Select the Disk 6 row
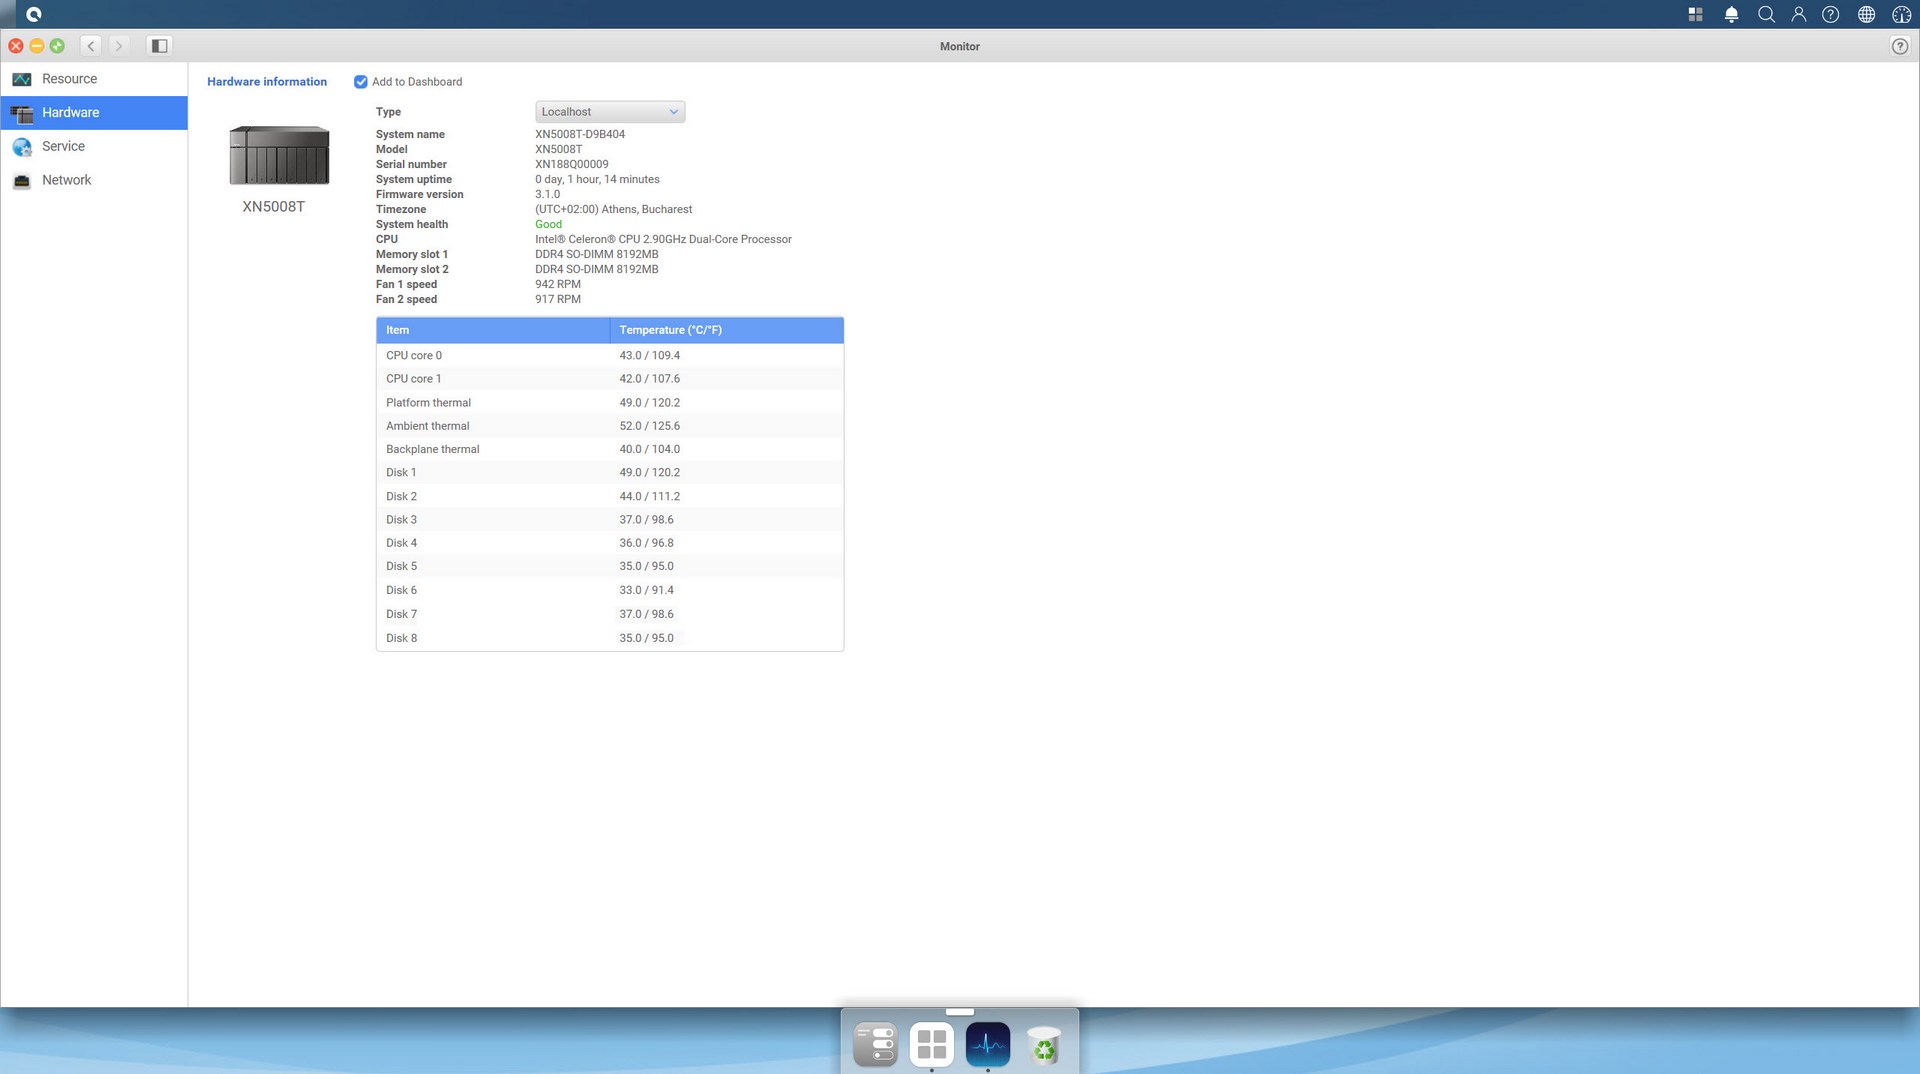The height and width of the screenshot is (1074, 1920). tap(610, 591)
